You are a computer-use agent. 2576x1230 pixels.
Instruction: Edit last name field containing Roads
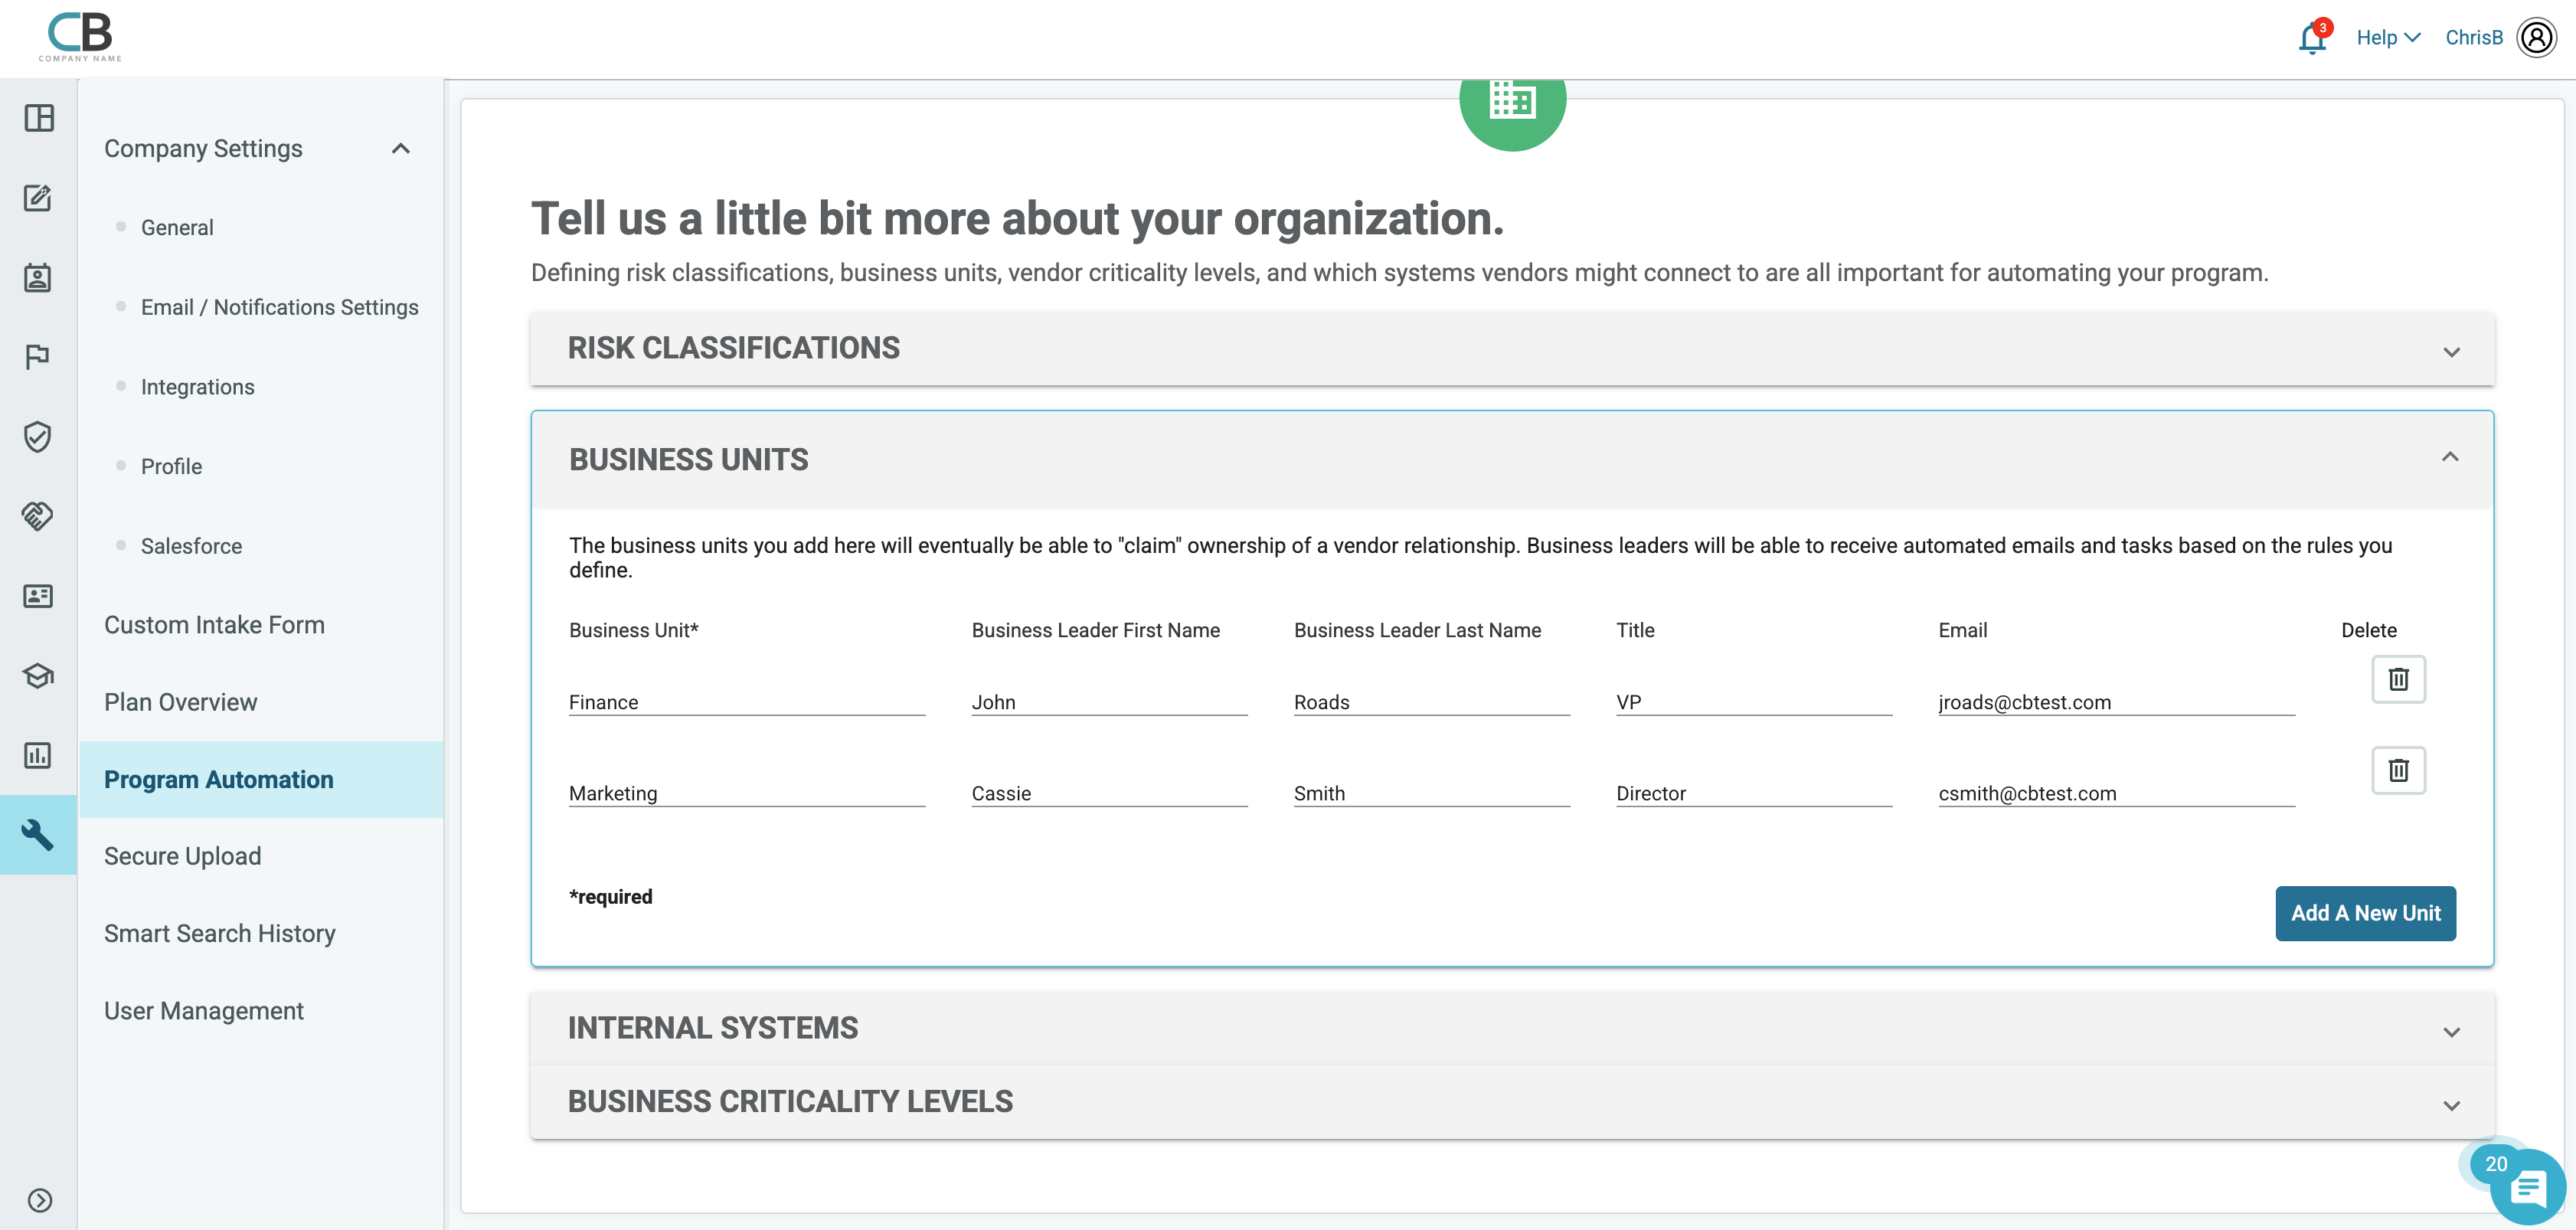[1432, 702]
